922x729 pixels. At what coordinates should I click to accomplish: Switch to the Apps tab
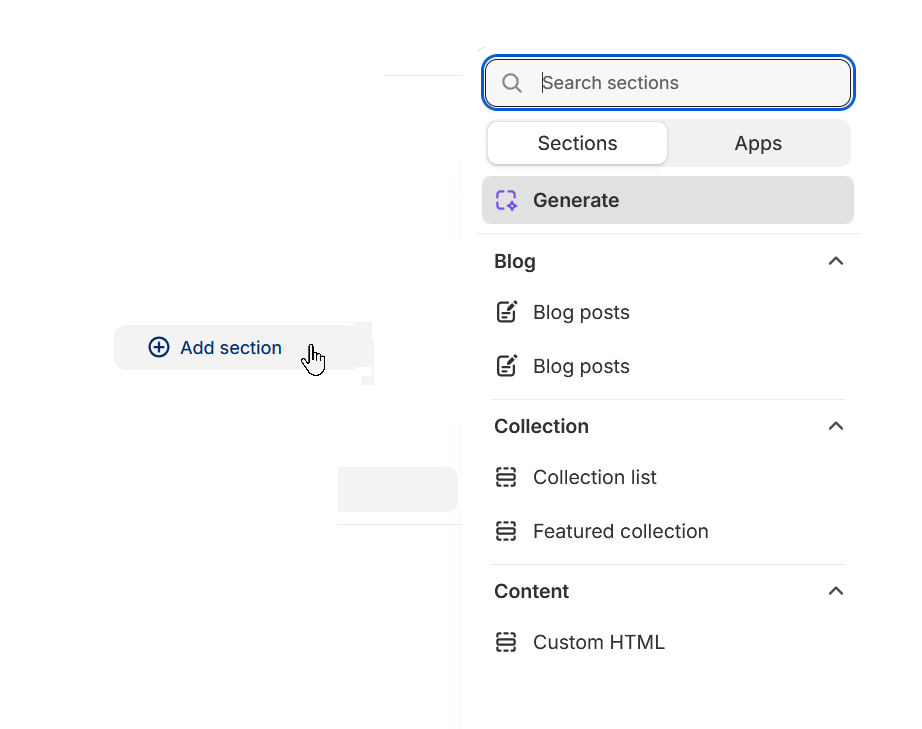tap(758, 143)
